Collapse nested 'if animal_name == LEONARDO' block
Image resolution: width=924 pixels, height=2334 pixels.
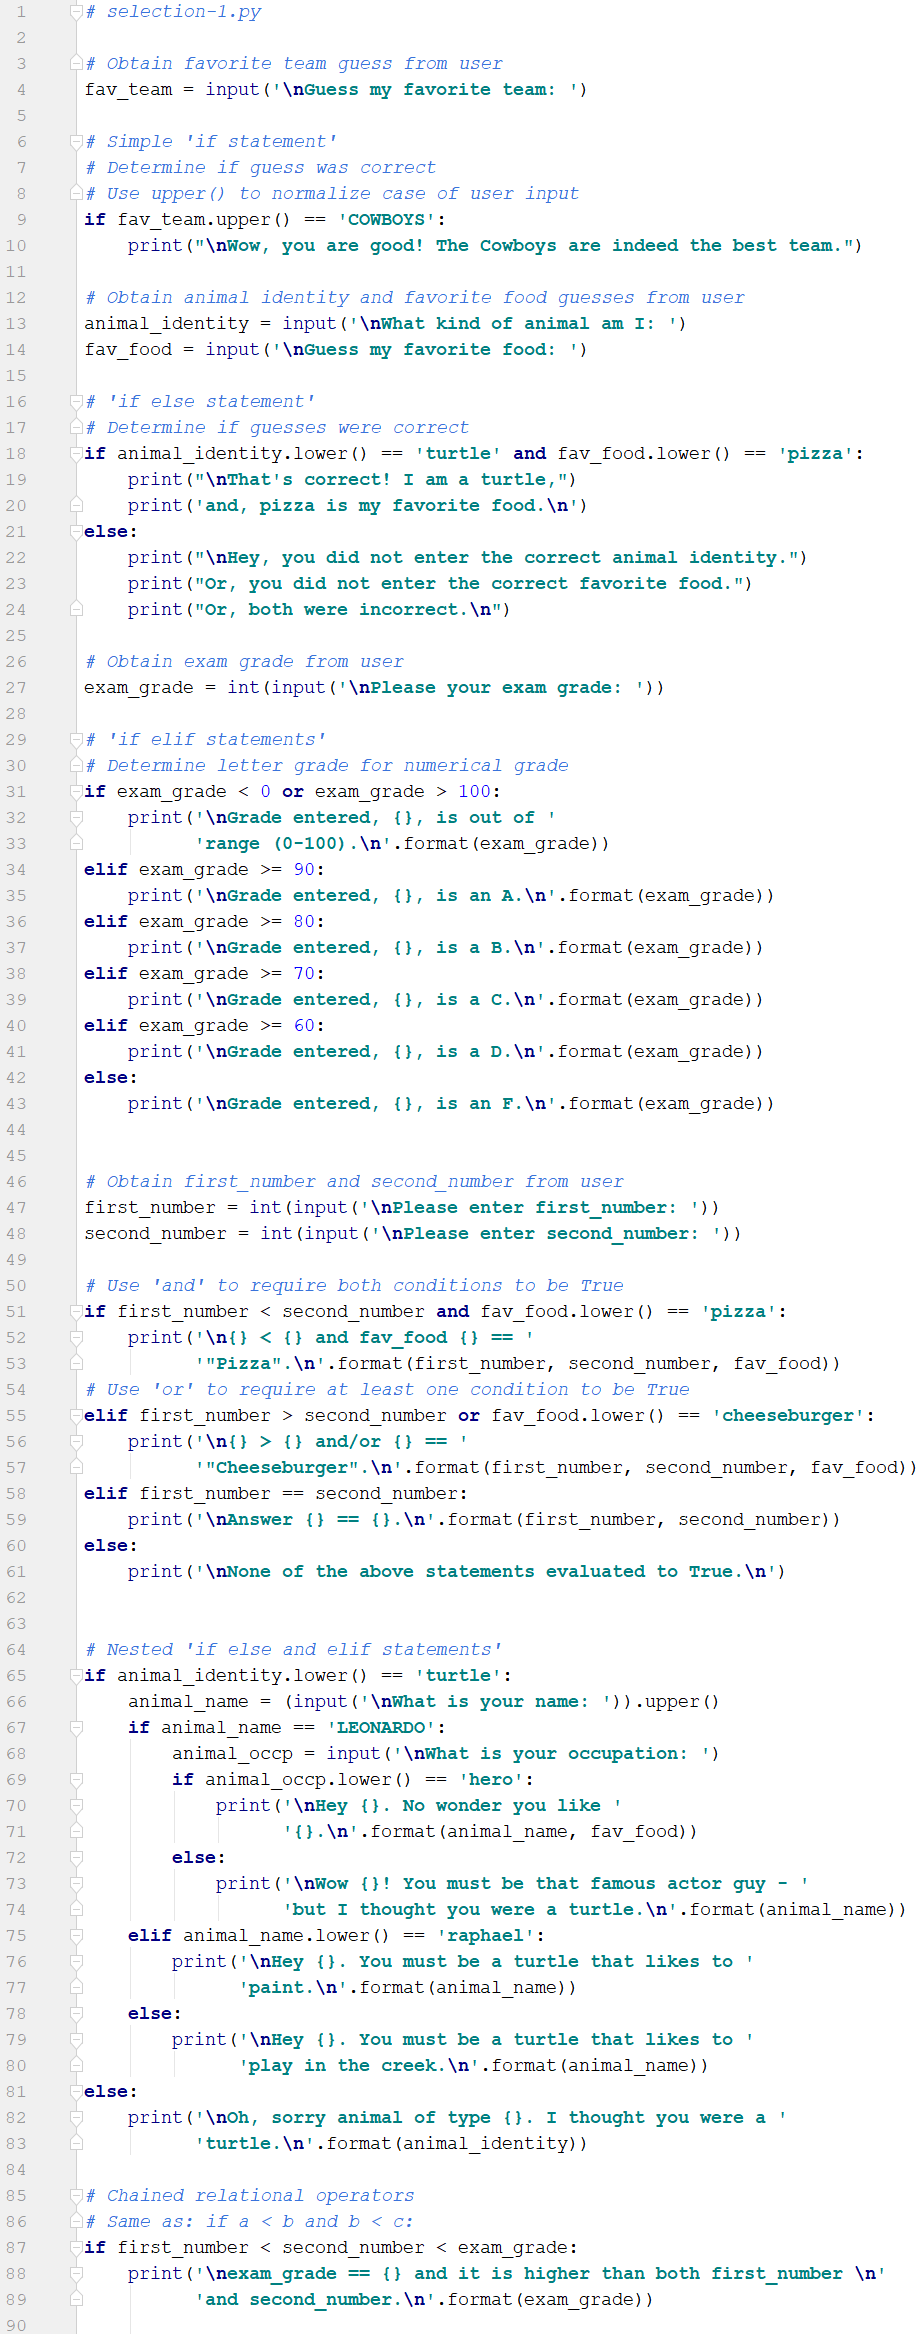pyautogui.click(x=76, y=1728)
